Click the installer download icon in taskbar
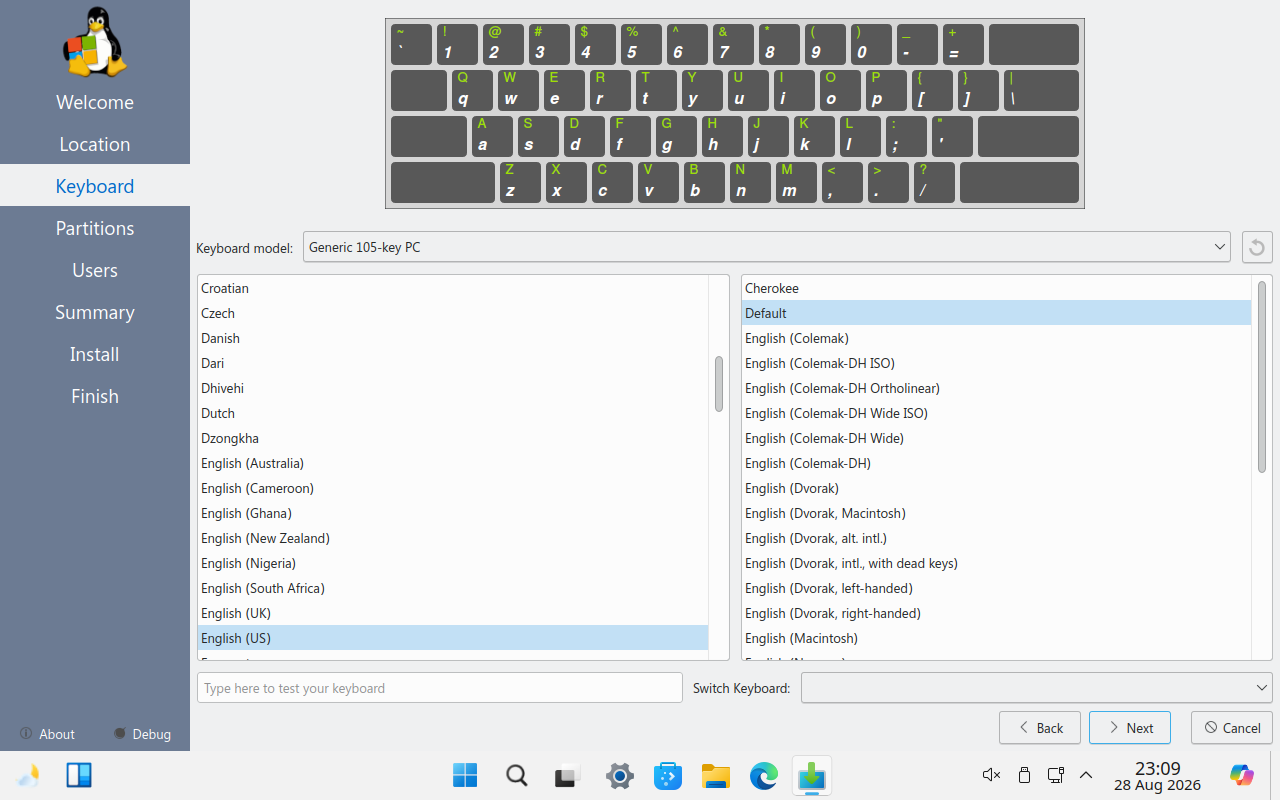 coord(812,775)
